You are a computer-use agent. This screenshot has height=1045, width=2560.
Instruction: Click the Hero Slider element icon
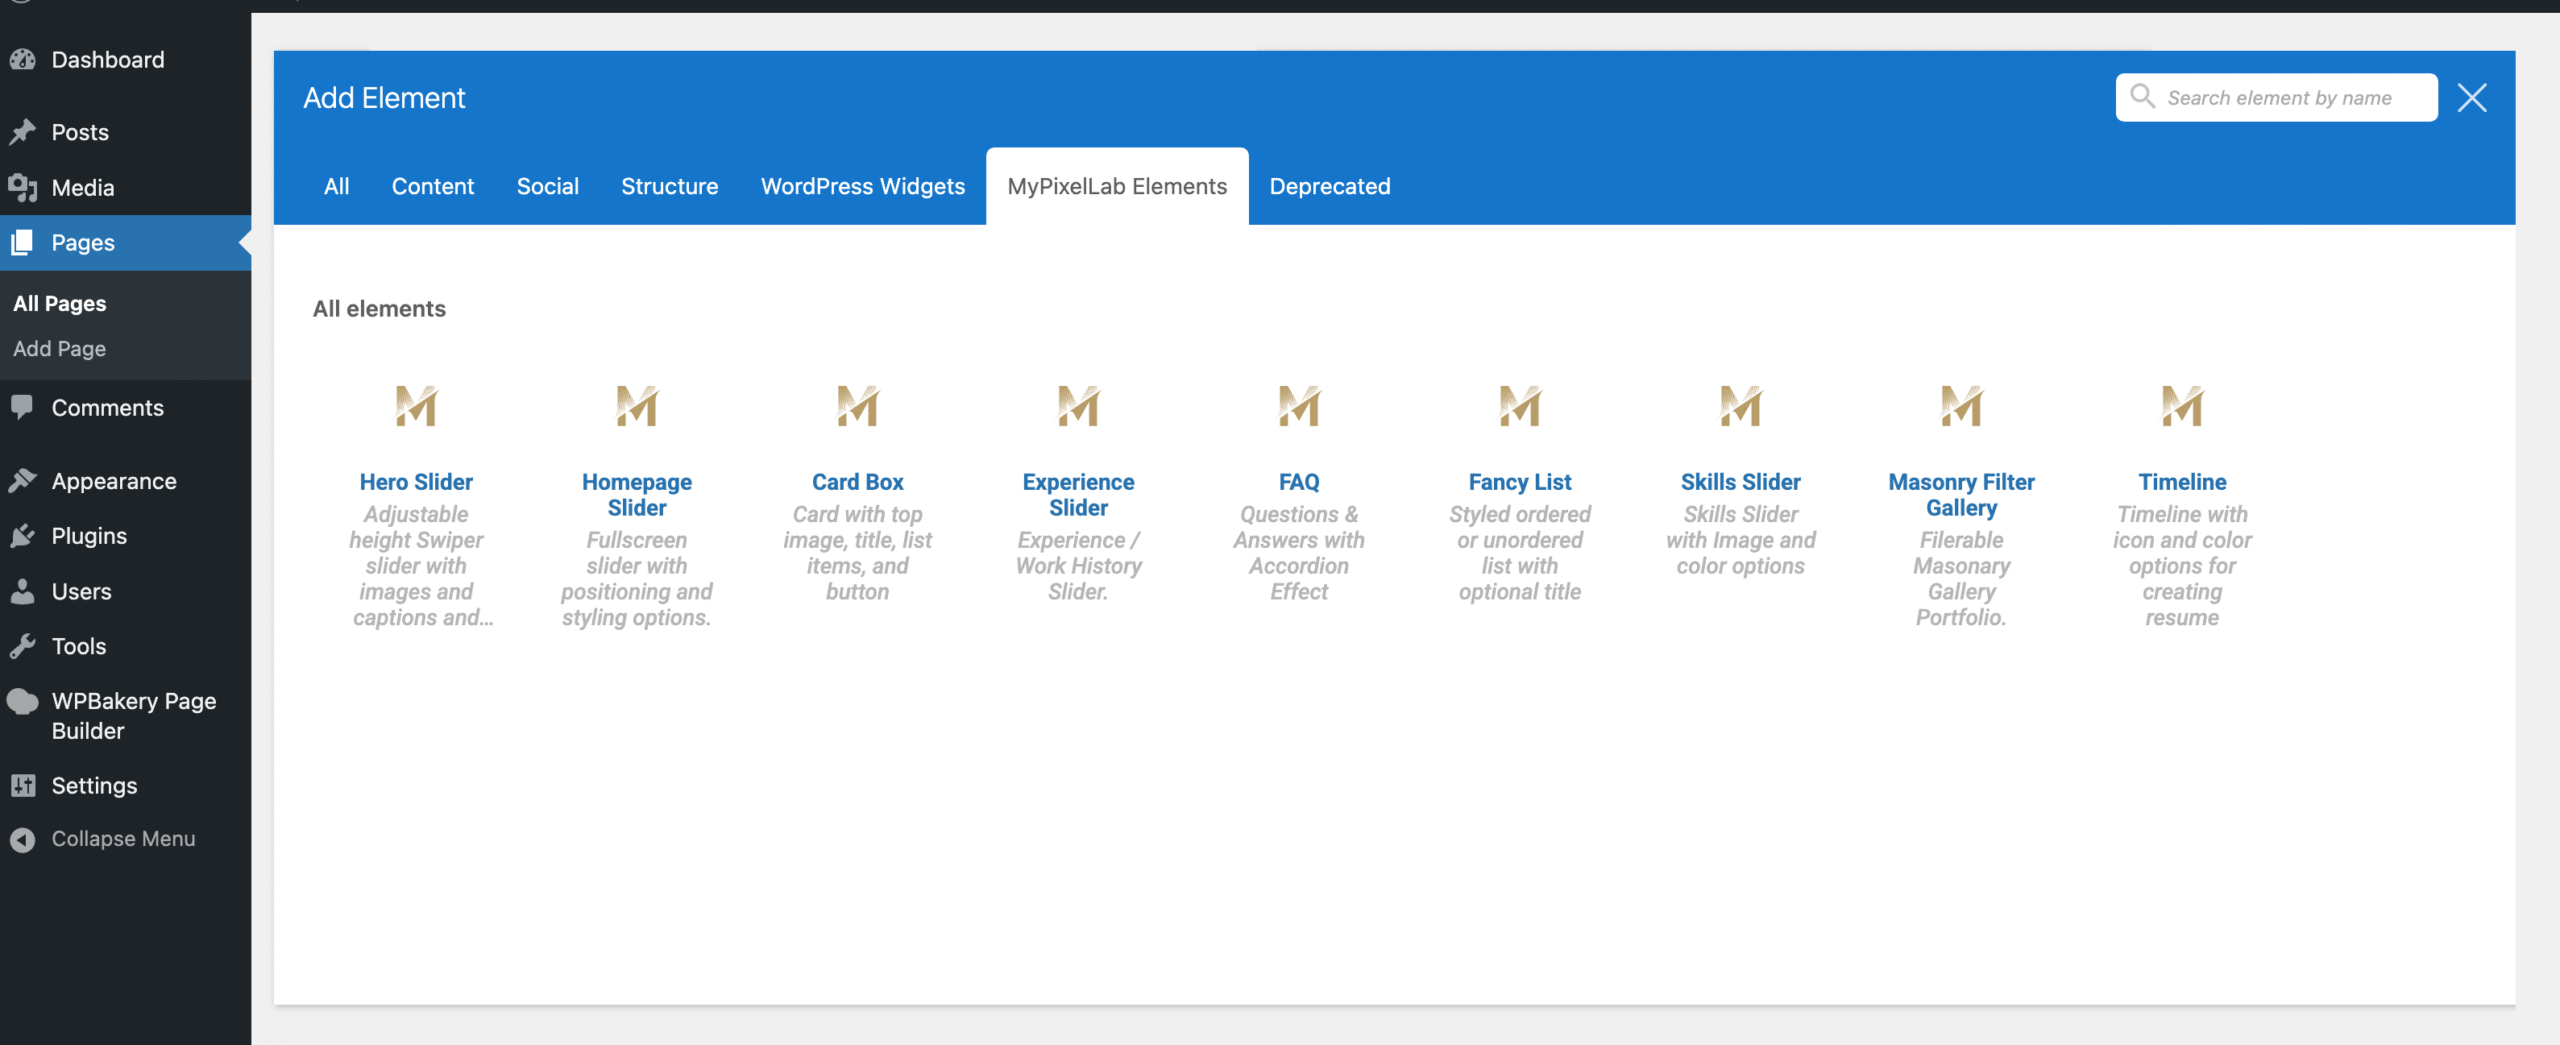[416, 406]
